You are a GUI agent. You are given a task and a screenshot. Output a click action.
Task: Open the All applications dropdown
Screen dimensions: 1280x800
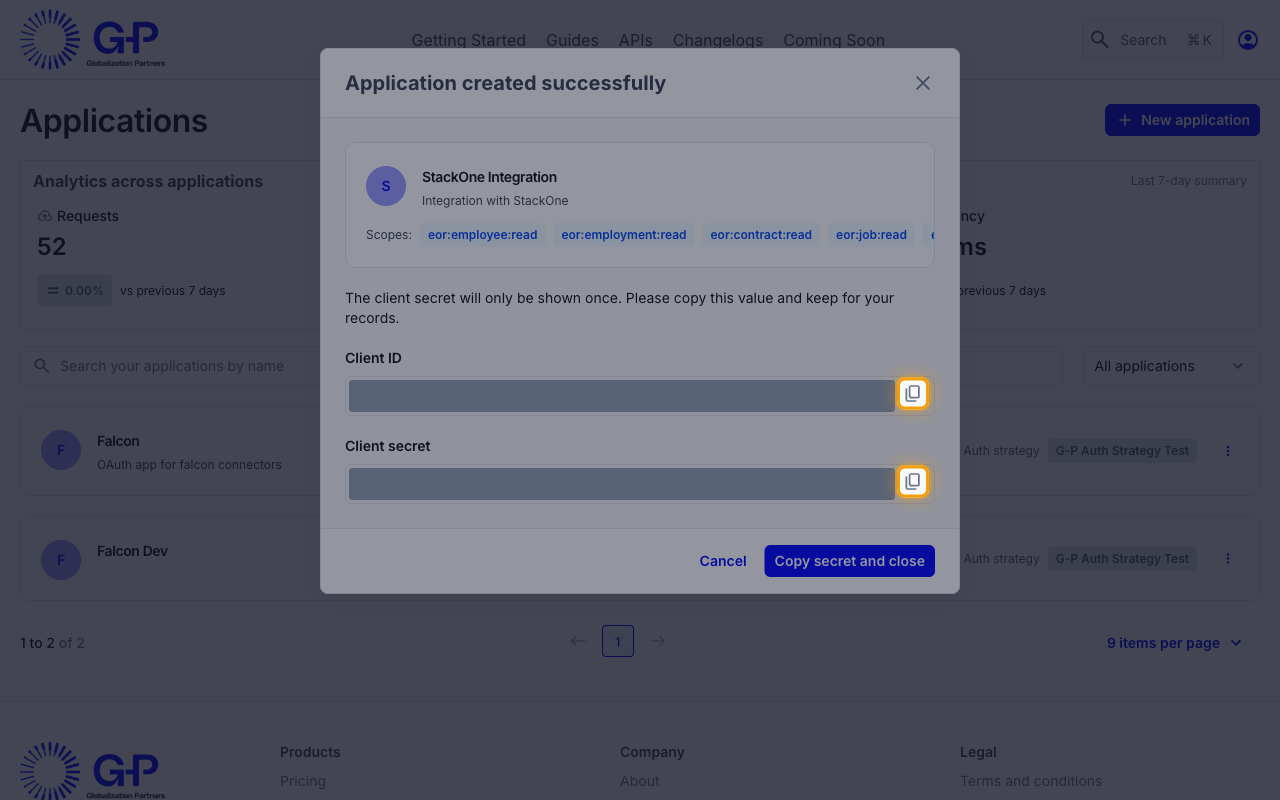coord(1170,366)
